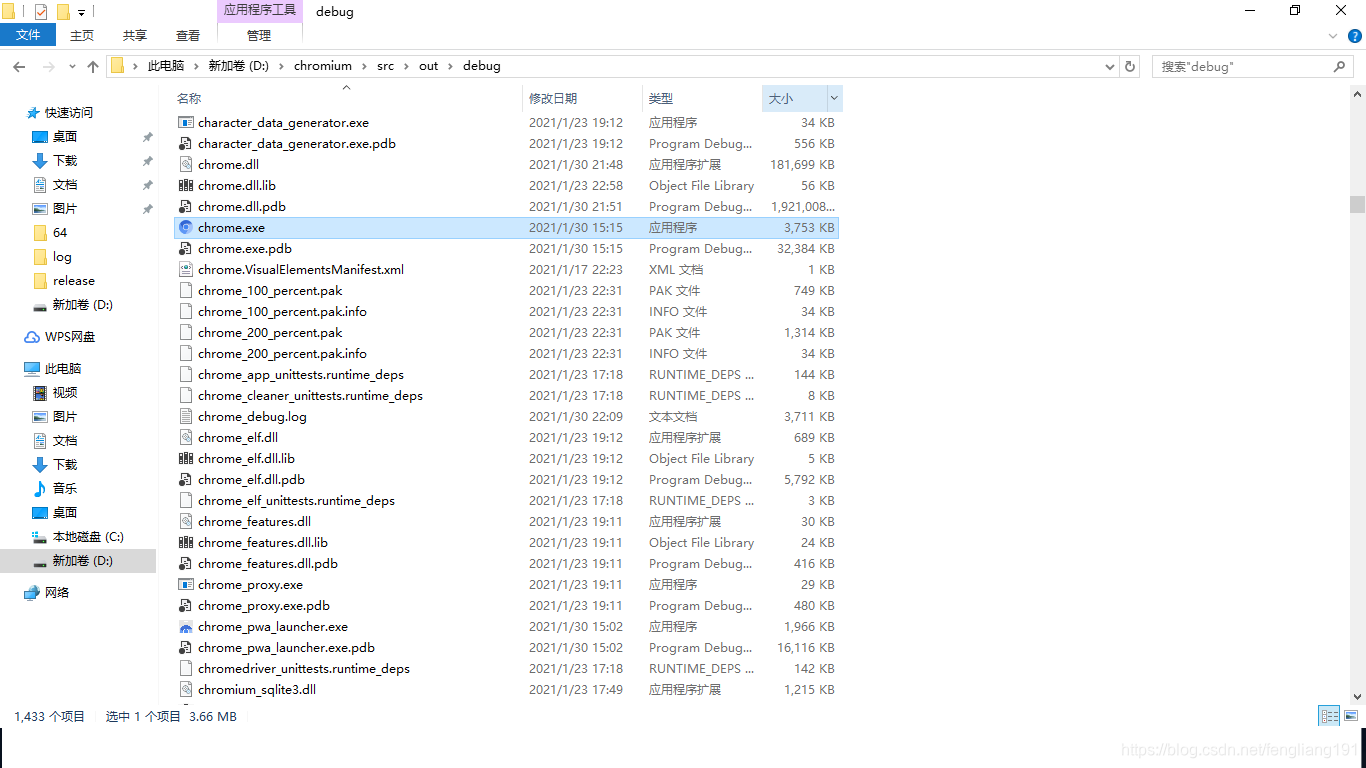Image resolution: width=1366 pixels, height=768 pixels.
Task: Open the release folder in quick access
Action: point(74,281)
